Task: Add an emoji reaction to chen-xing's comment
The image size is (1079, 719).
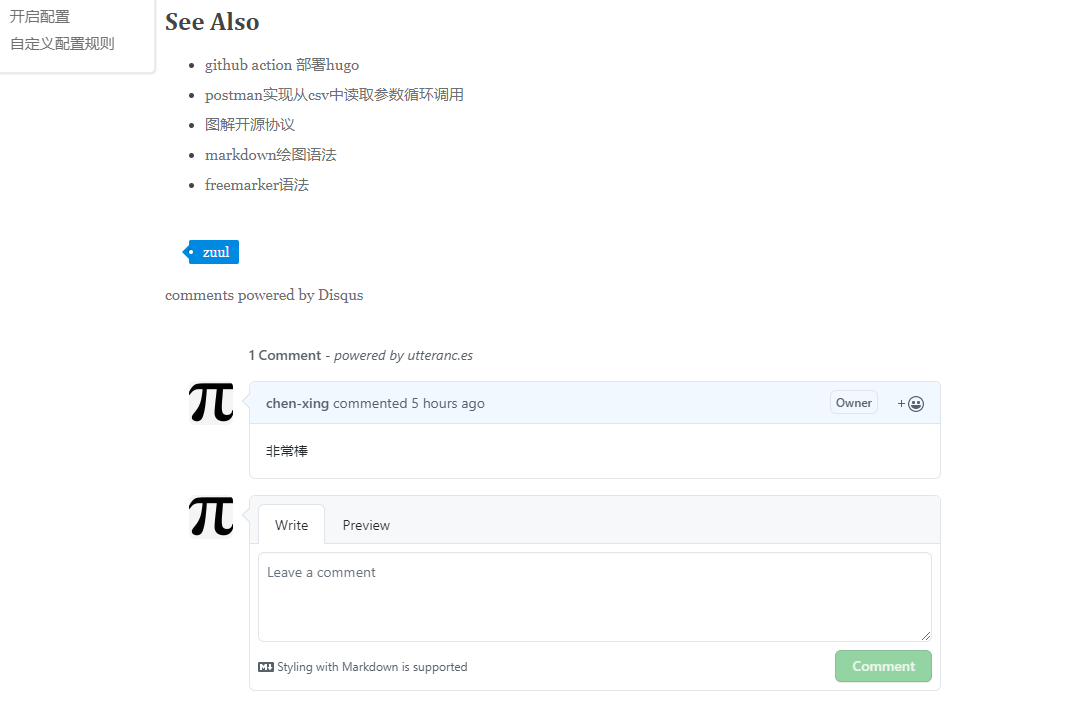Action: (910, 404)
